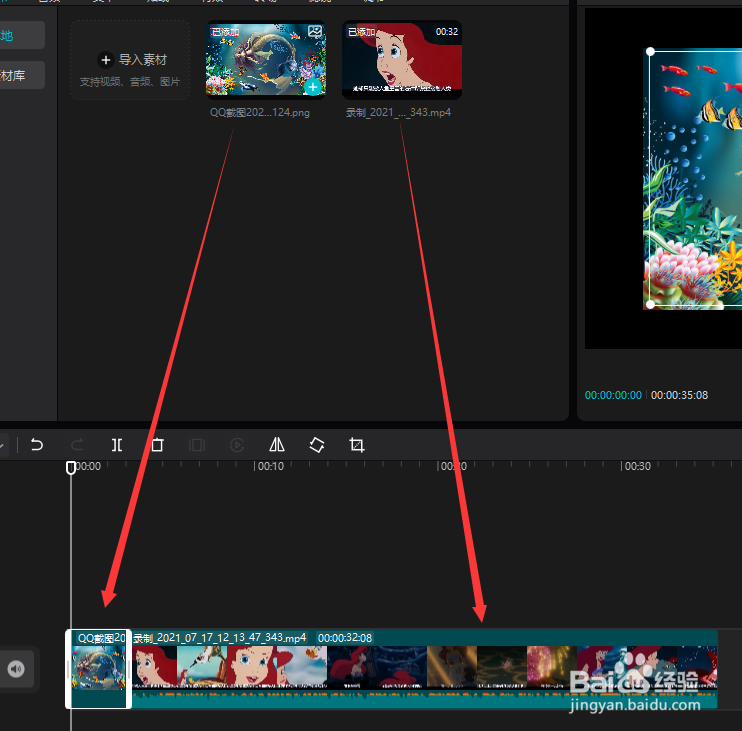Click the bottom-left corner handle in preview

tap(651, 305)
